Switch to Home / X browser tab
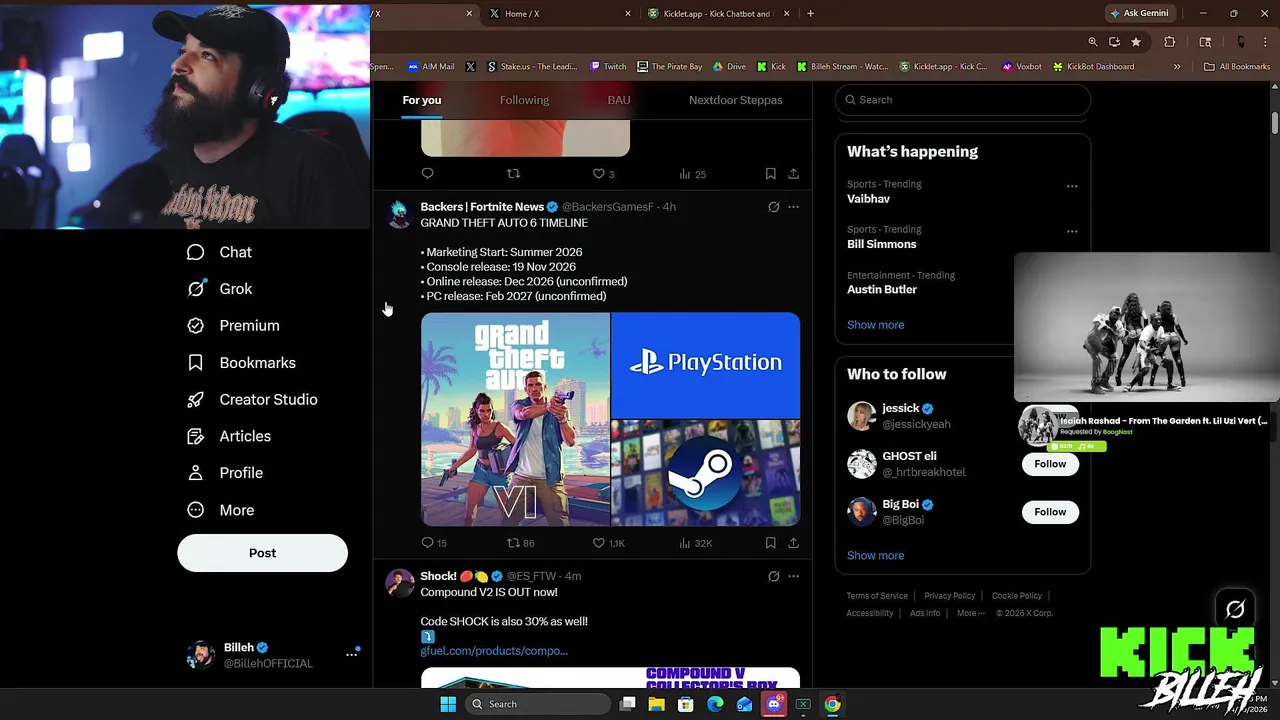 560,14
